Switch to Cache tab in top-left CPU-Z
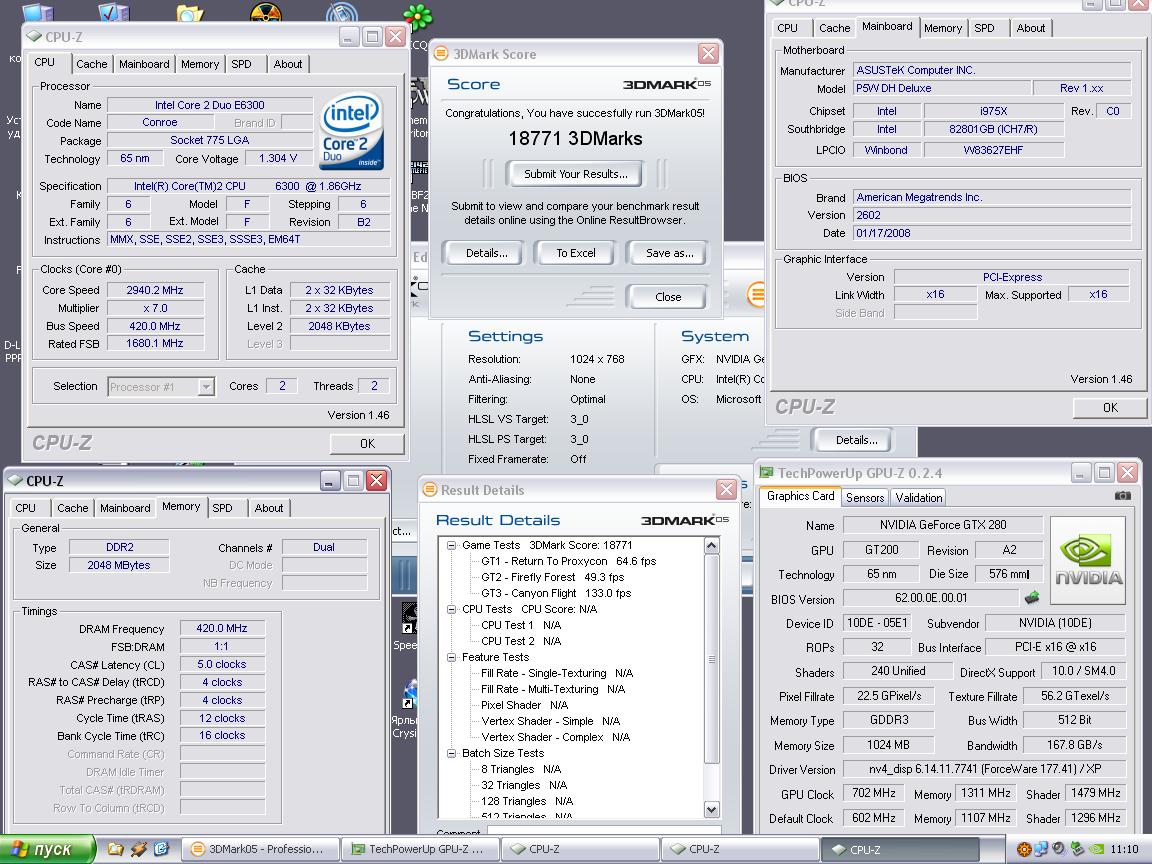The image size is (1152, 864). 92,64
